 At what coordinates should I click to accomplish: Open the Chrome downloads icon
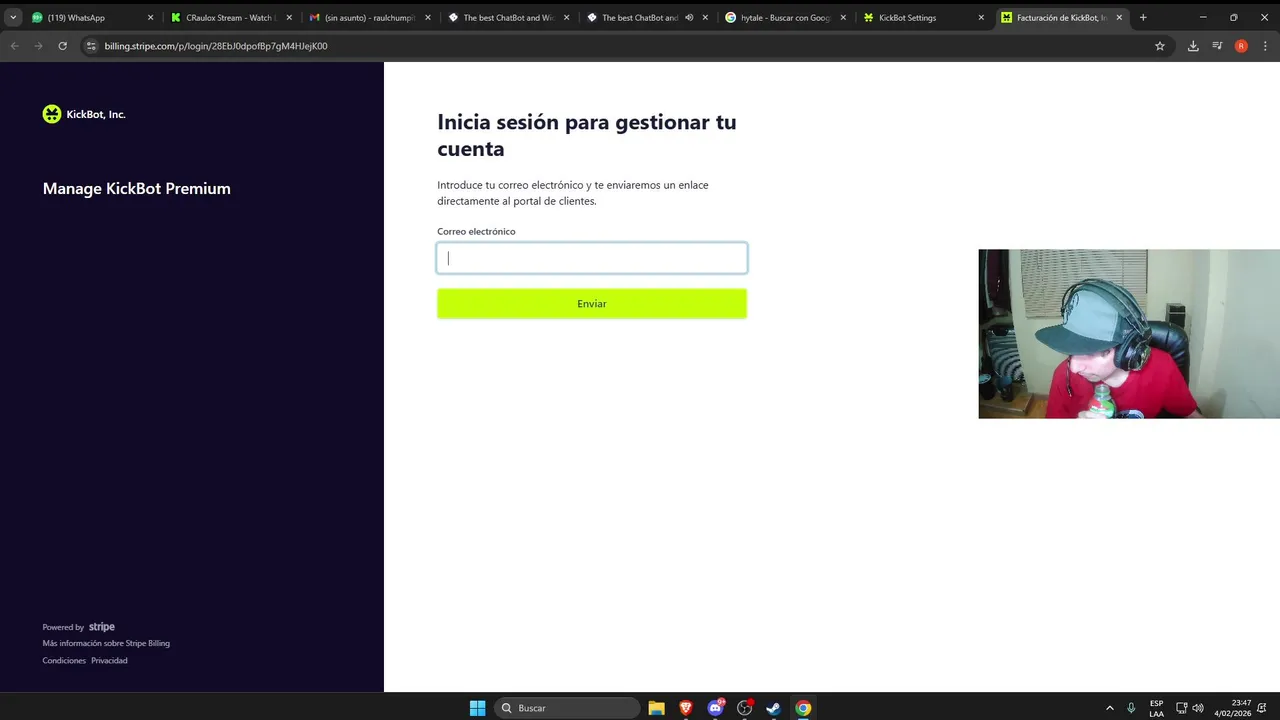[1193, 46]
